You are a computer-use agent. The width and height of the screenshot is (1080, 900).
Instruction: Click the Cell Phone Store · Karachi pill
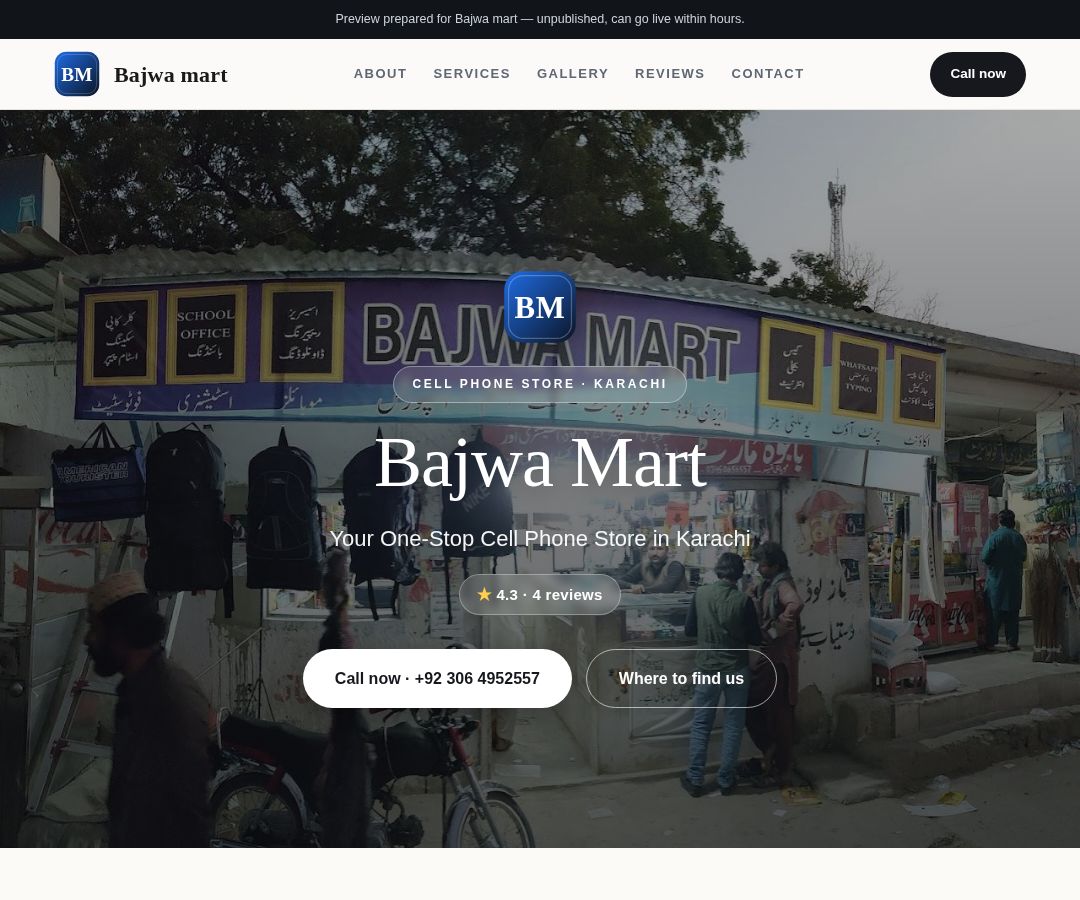point(539,384)
